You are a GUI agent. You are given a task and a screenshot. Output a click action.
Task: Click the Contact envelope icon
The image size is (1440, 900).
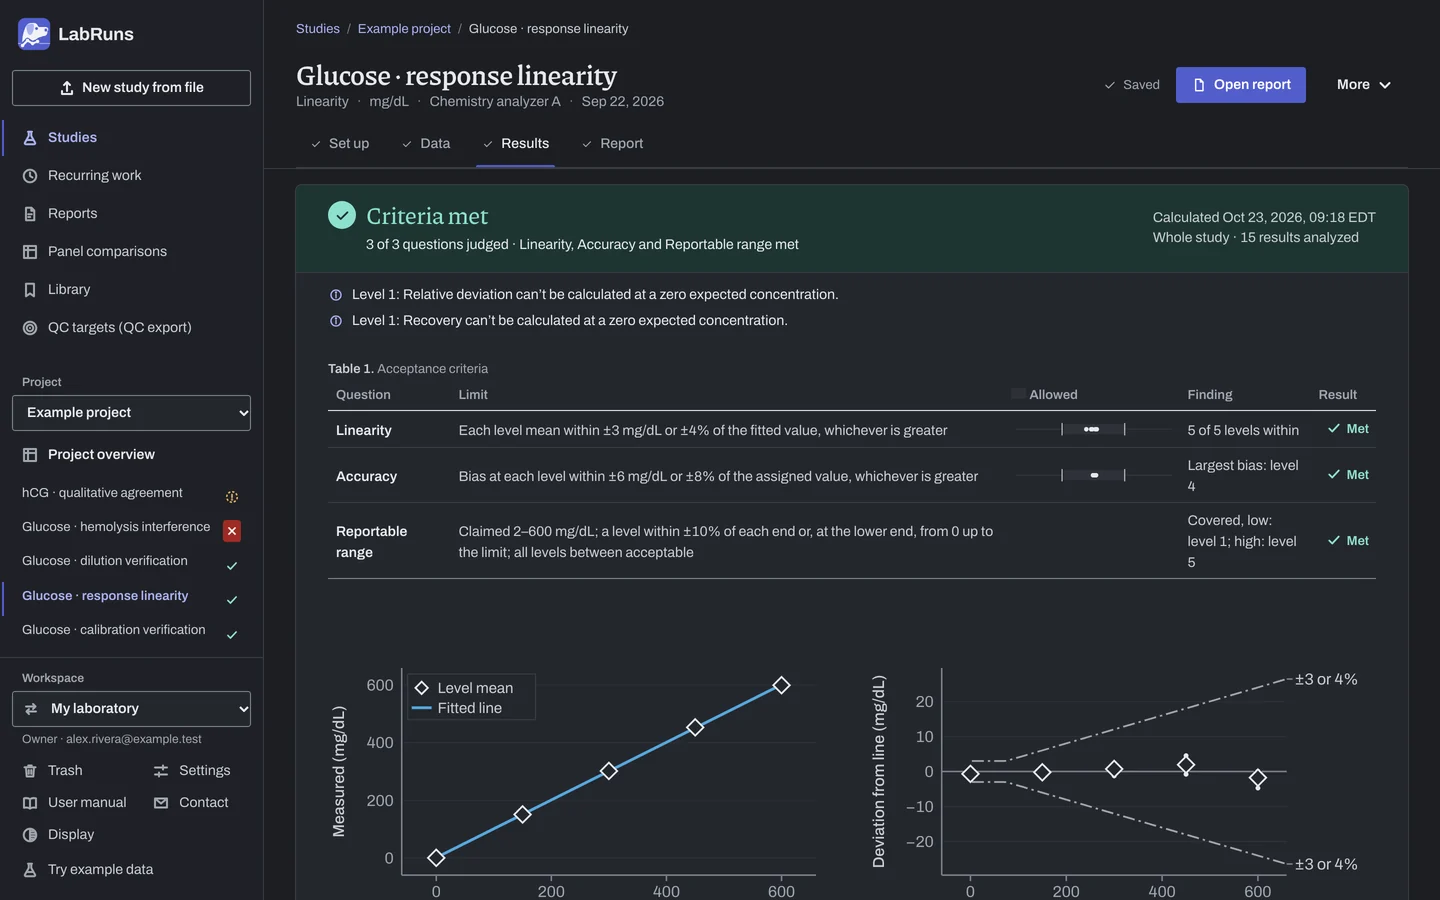(x=161, y=803)
